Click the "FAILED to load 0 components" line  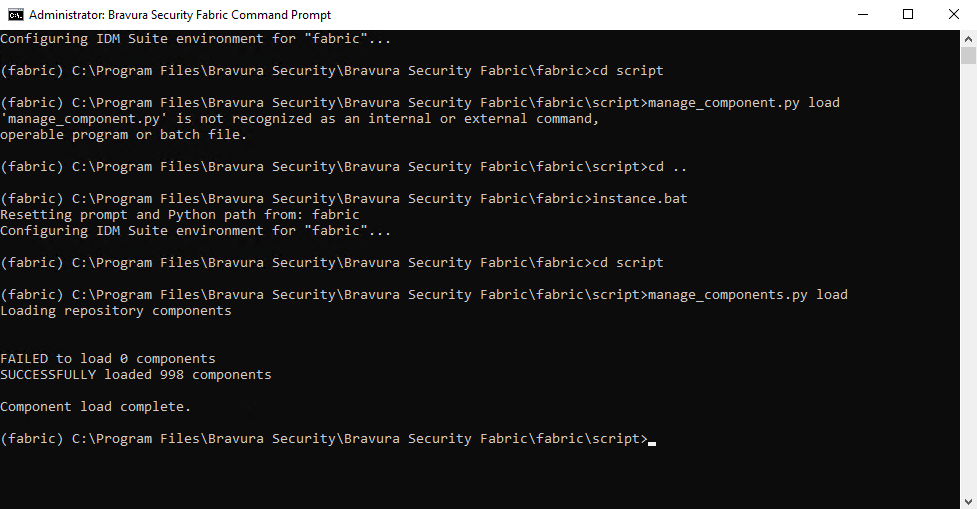(108, 359)
